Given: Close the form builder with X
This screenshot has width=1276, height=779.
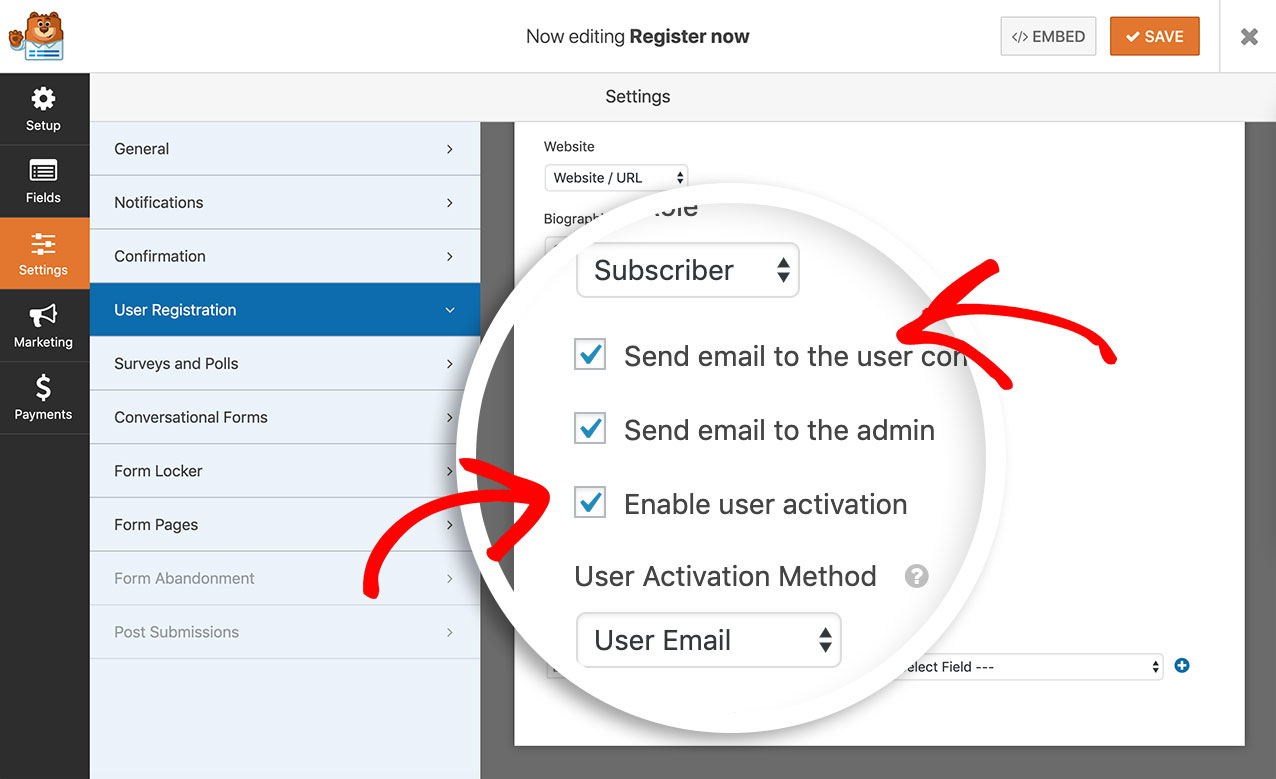Looking at the screenshot, I should click(x=1249, y=36).
